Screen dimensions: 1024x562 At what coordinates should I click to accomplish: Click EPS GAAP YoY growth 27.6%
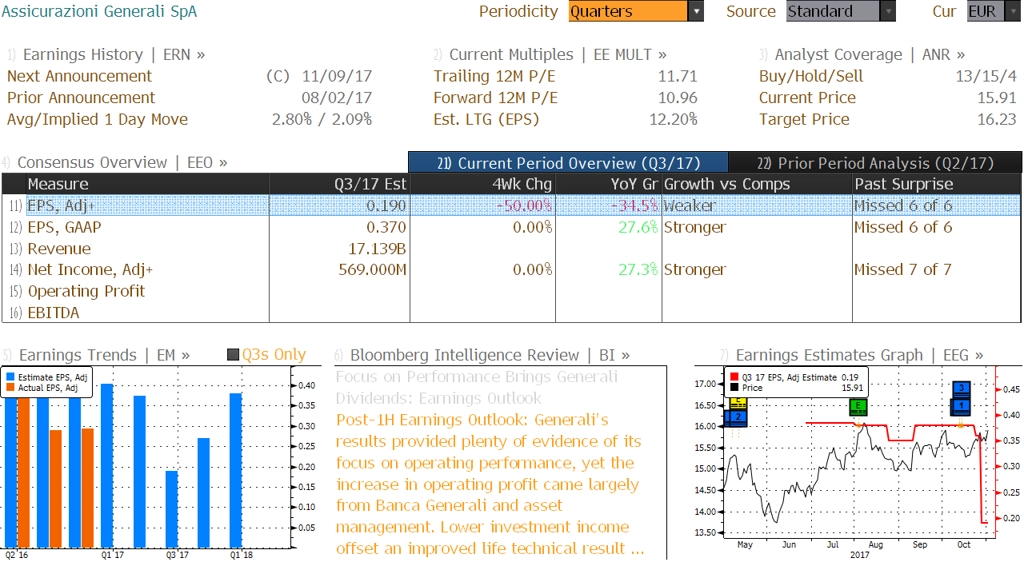point(638,227)
